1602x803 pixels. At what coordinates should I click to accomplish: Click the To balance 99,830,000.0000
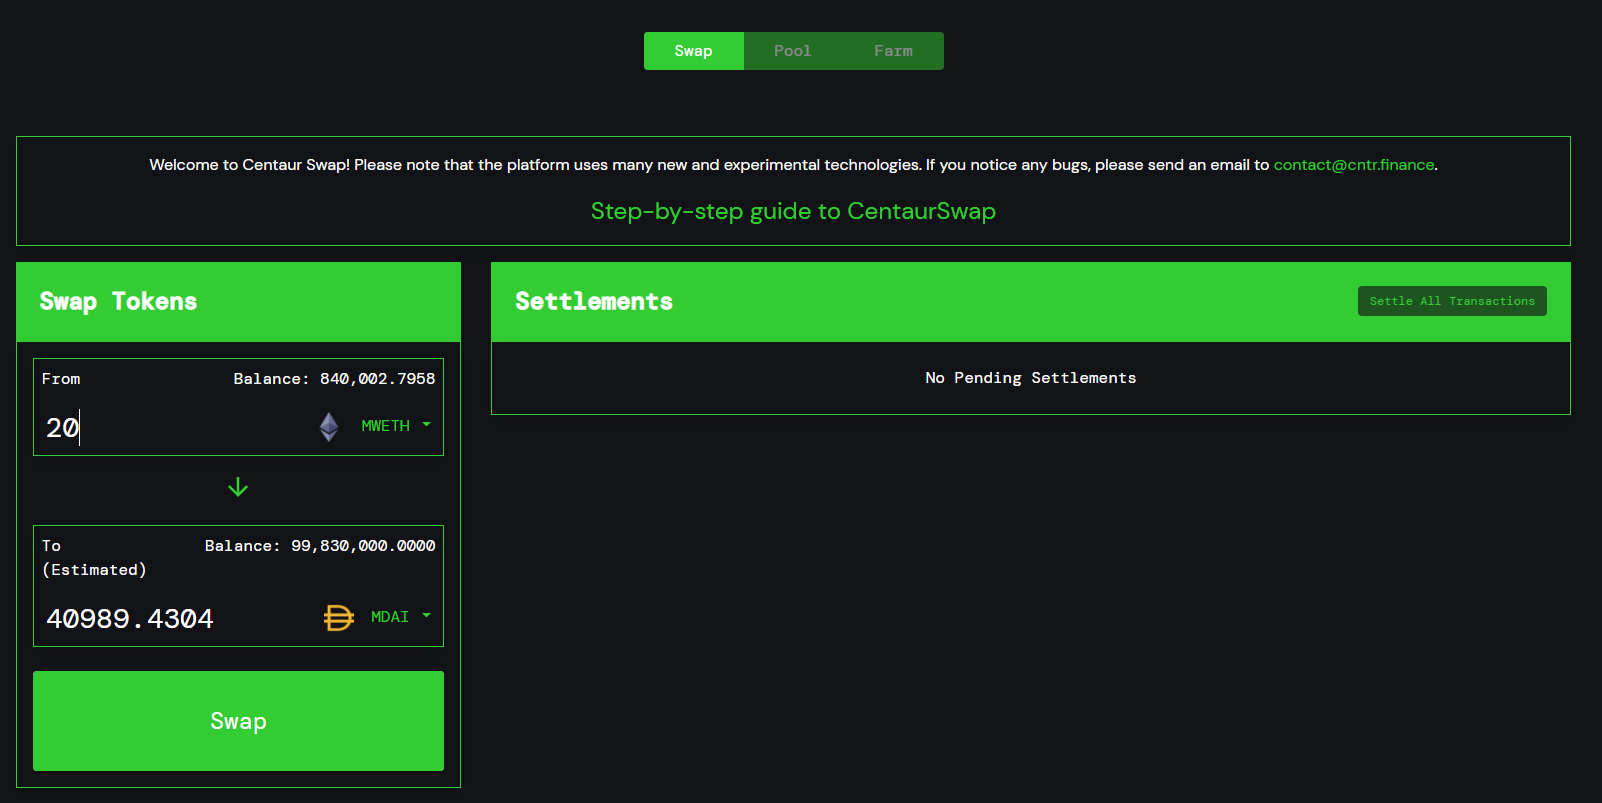[x=320, y=546]
